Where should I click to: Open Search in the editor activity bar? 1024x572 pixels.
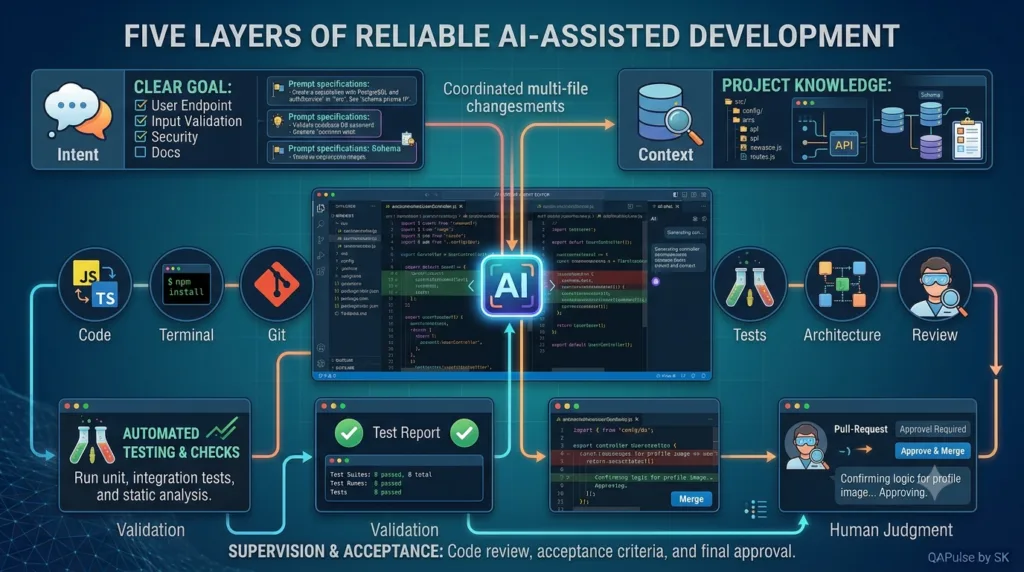(321, 224)
